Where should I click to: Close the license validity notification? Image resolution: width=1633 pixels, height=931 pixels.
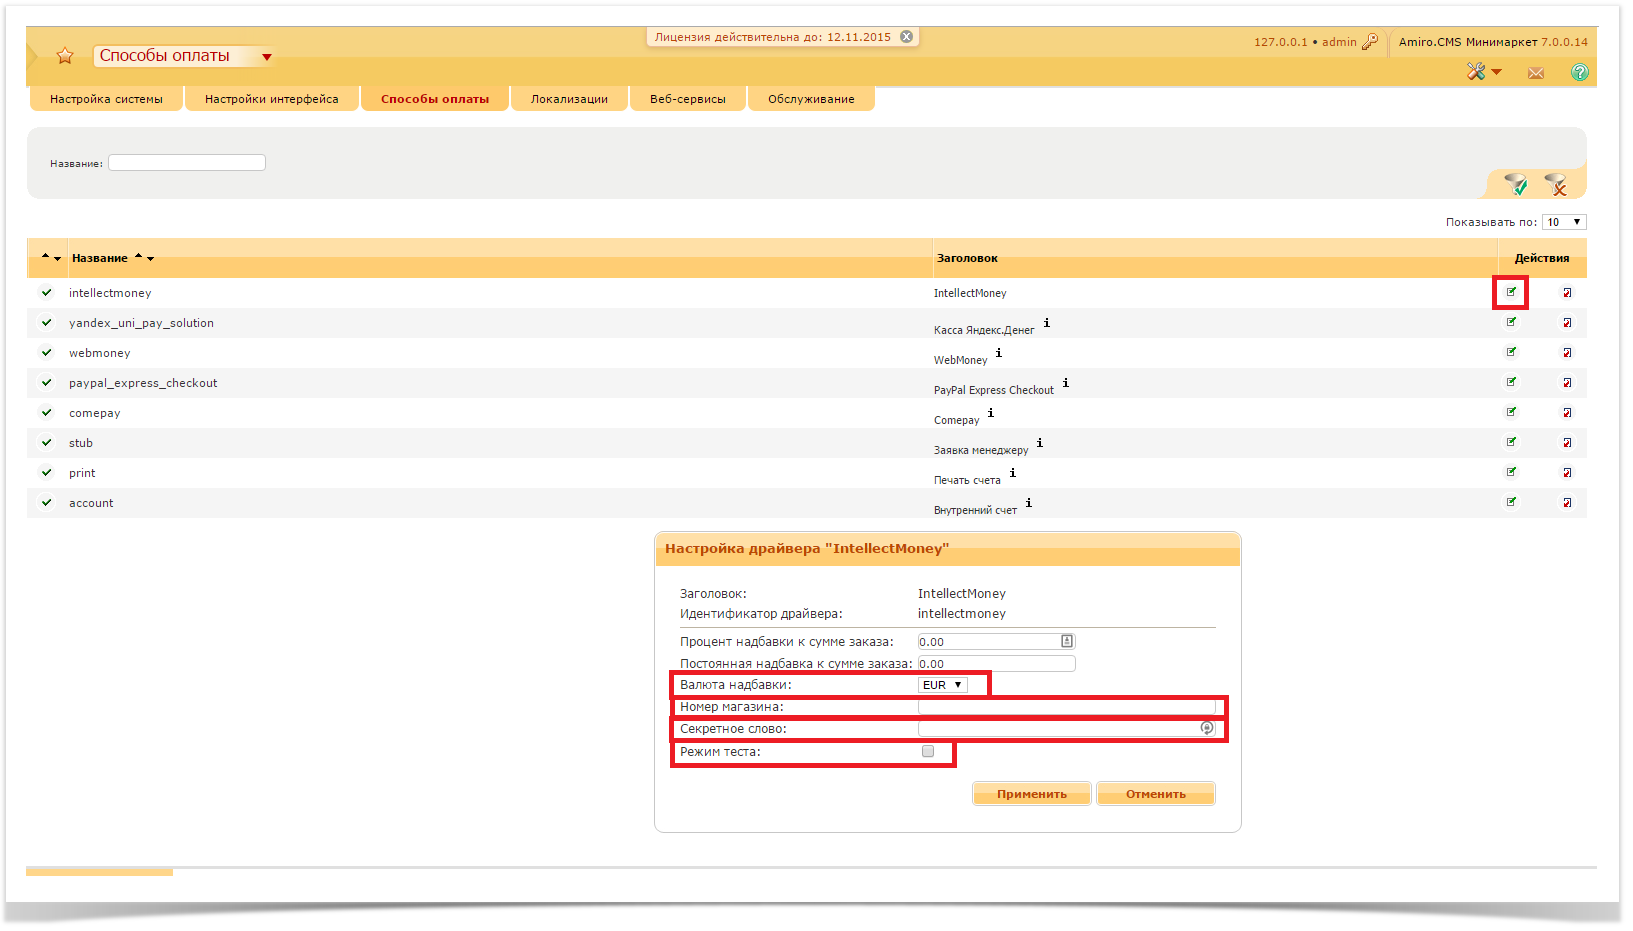coord(907,37)
